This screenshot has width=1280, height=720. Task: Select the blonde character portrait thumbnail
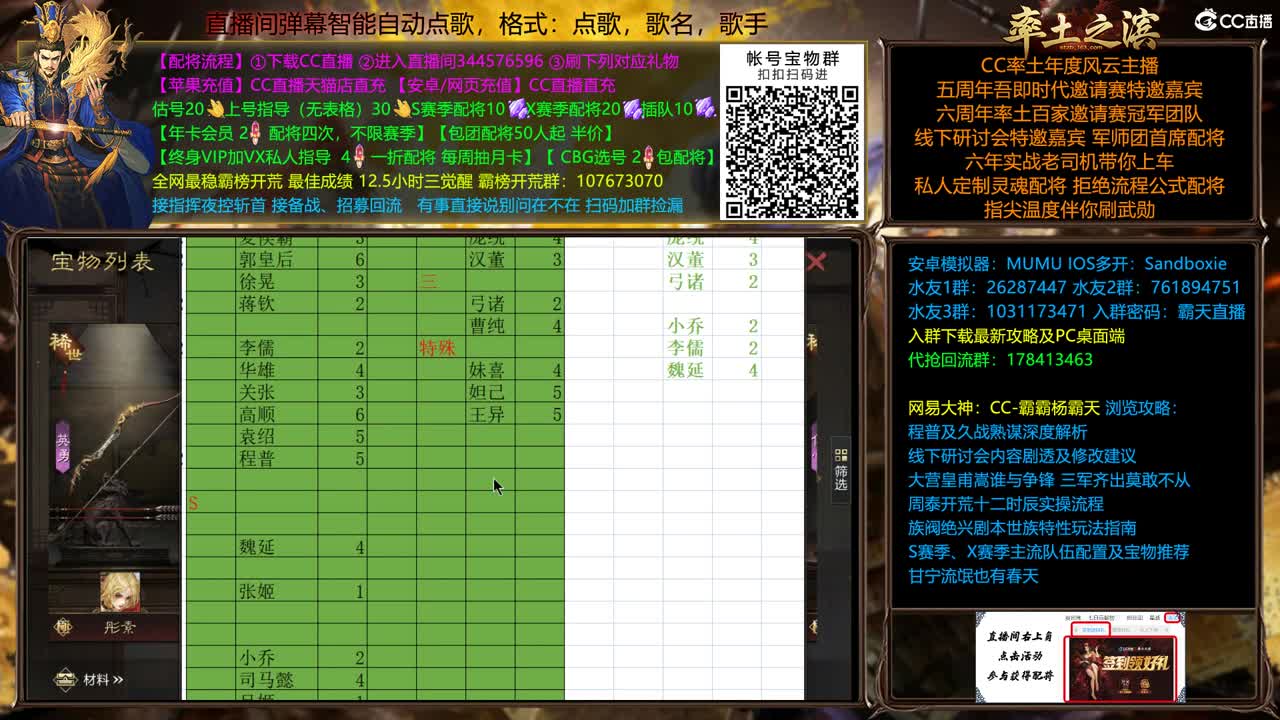pos(120,592)
